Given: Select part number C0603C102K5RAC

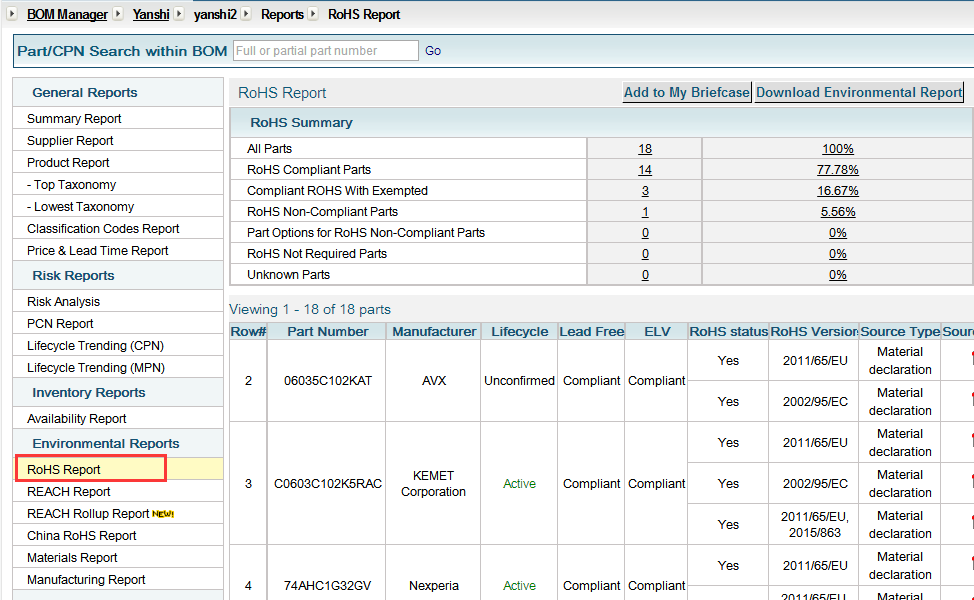Looking at the screenshot, I should pos(327,484).
